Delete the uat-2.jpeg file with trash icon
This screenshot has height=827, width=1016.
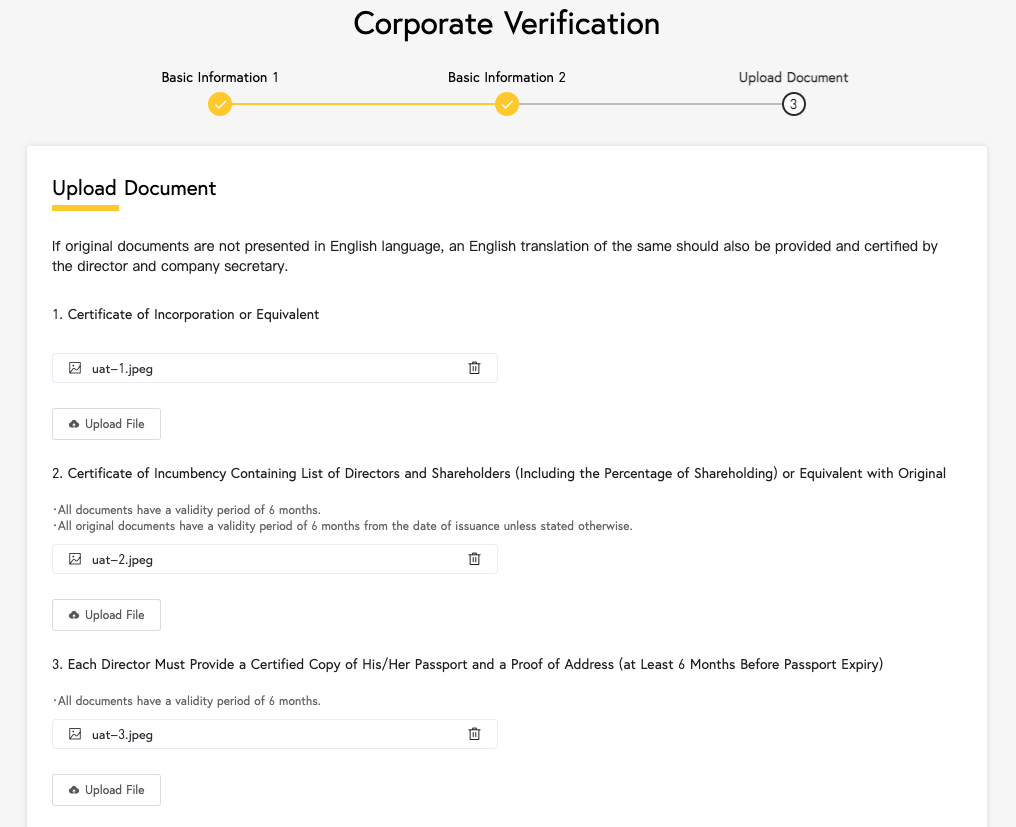[x=474, y=559]
